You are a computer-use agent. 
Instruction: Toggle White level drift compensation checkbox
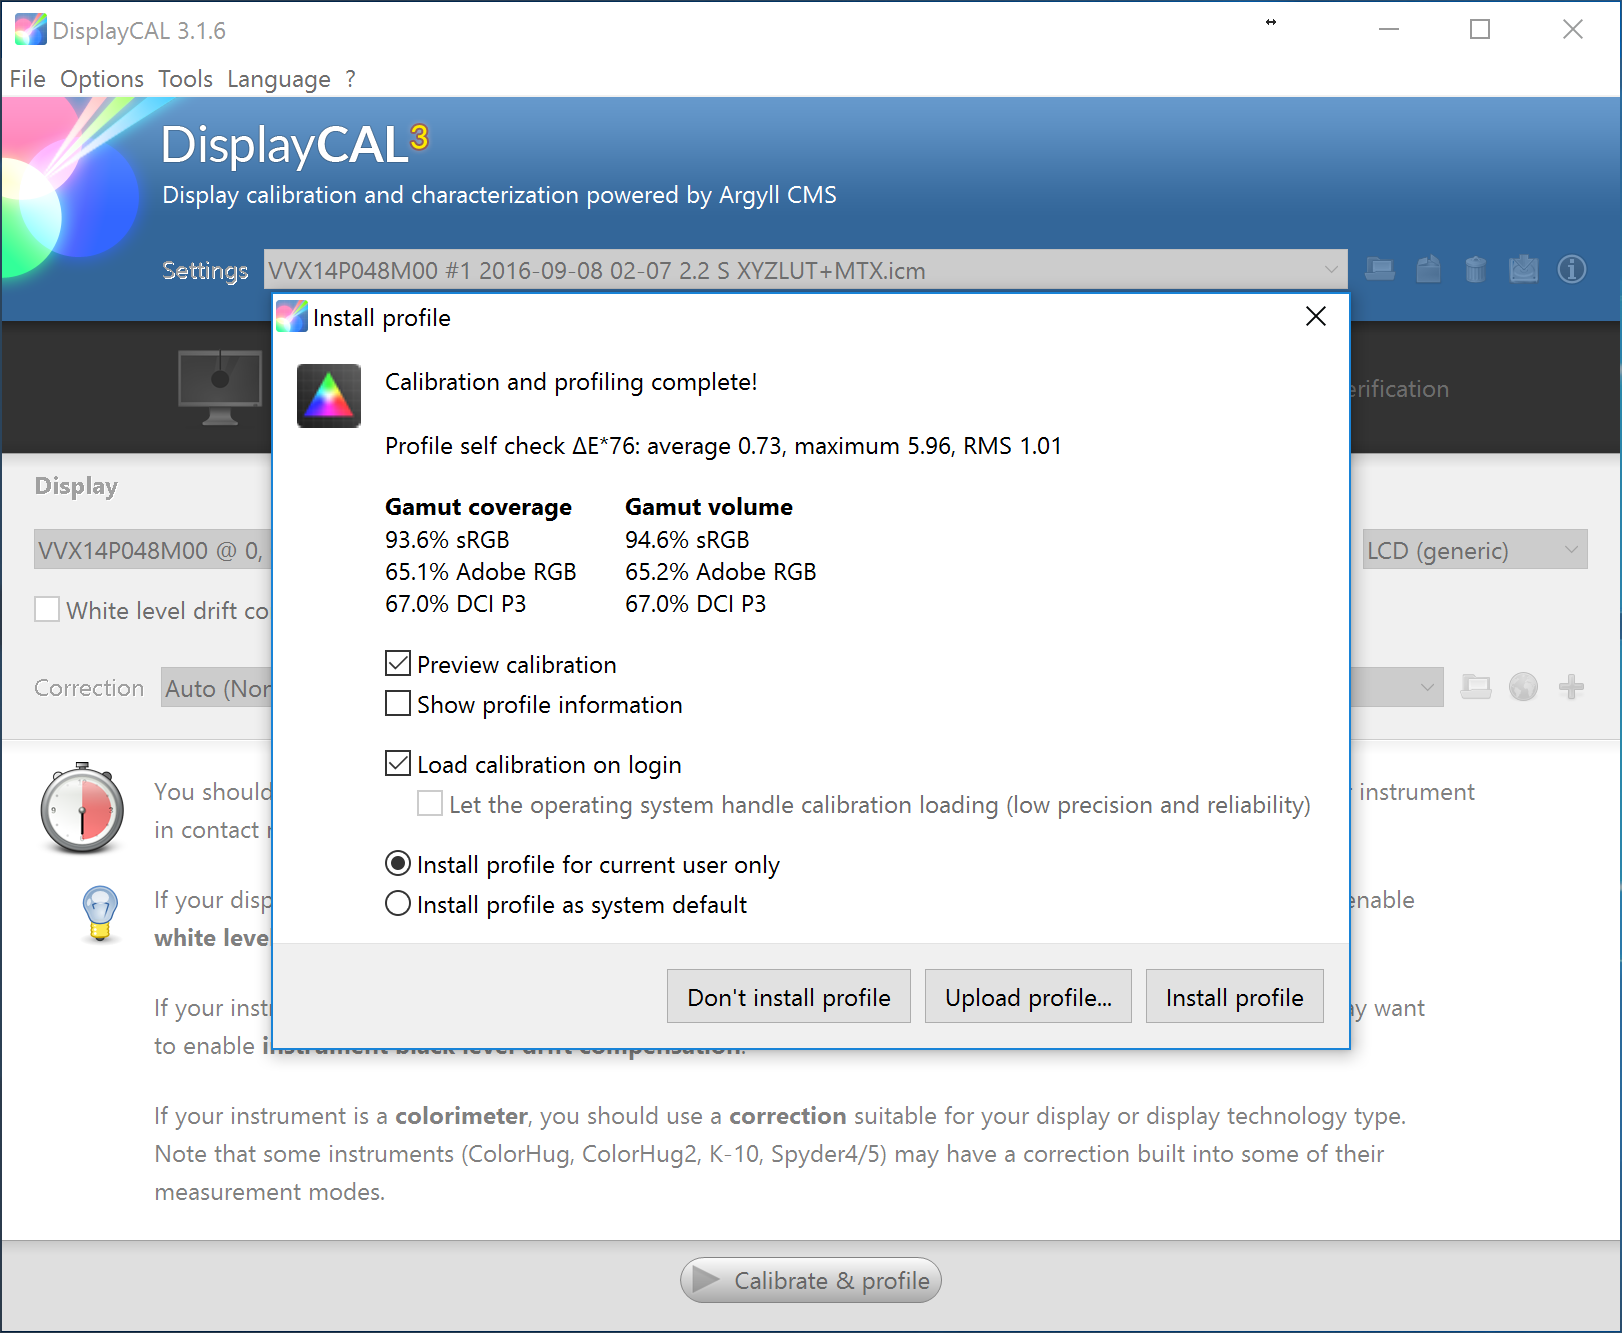point(47,609)
